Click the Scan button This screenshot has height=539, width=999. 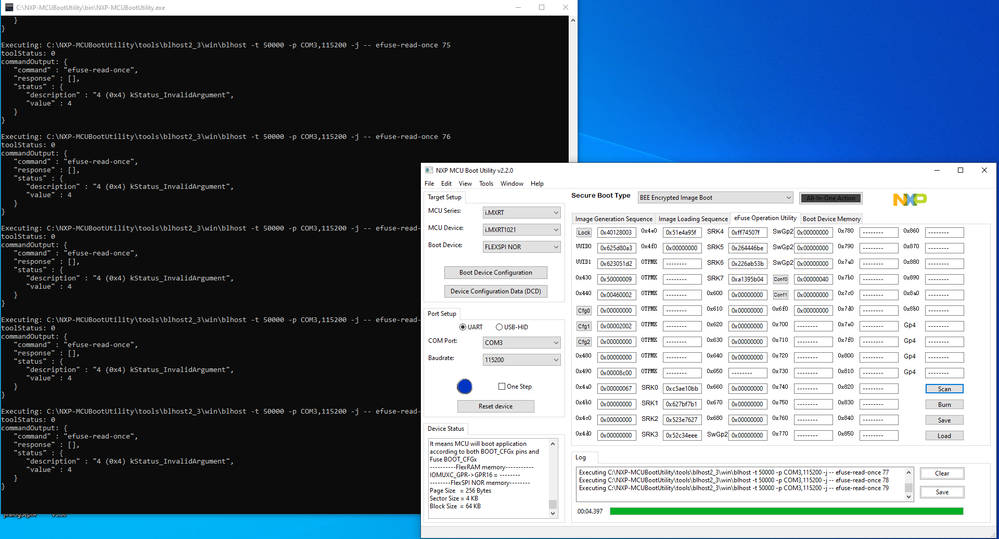[x=944, y=389]
